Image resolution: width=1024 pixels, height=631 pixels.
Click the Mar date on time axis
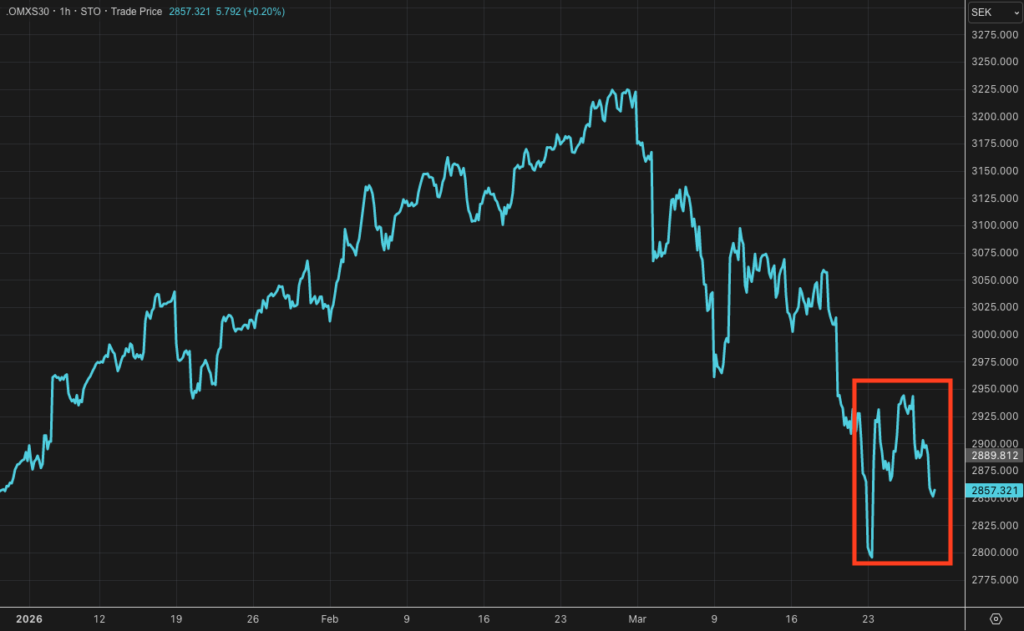pyautogui.click(x=637, y=619)
